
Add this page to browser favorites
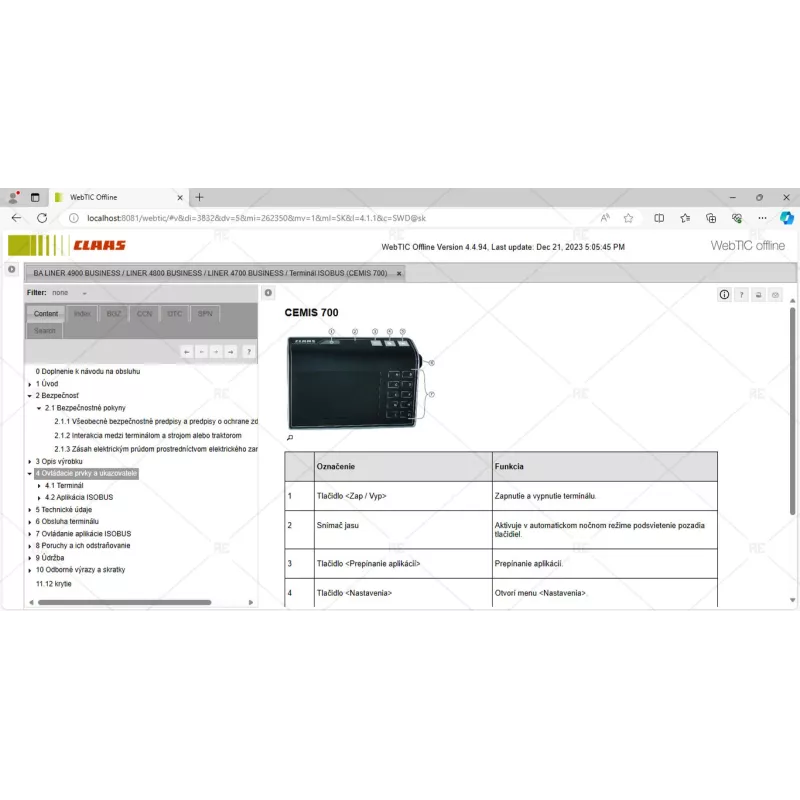[629, 218]
